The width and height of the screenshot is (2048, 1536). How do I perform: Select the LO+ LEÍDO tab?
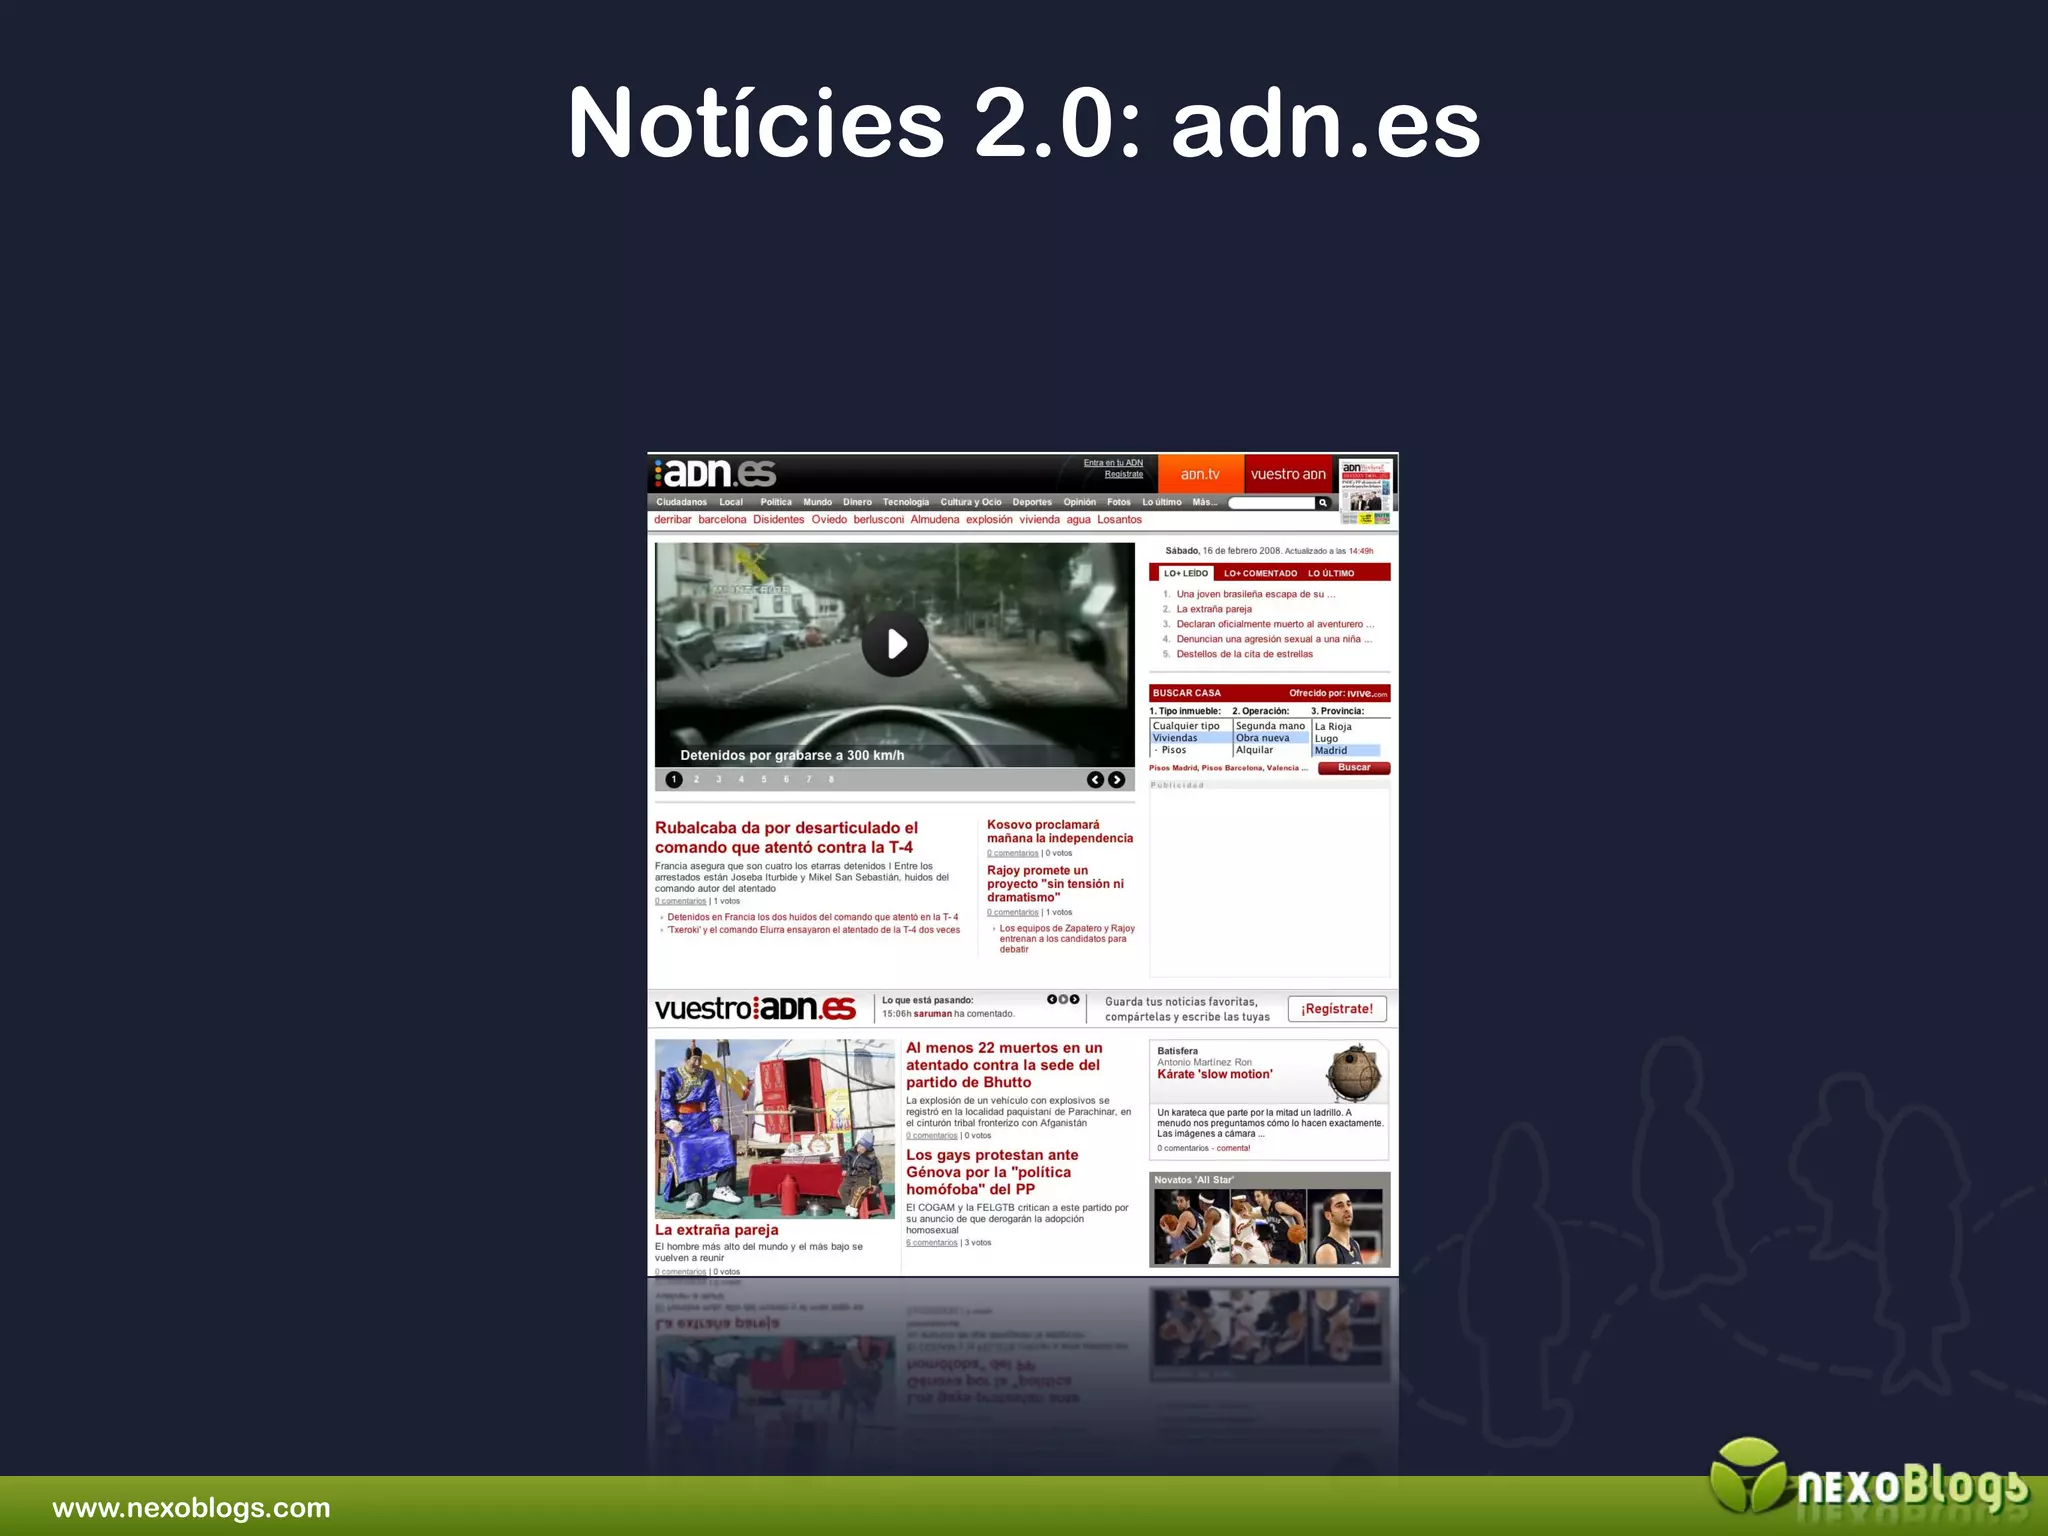(x=1185, y=574)
